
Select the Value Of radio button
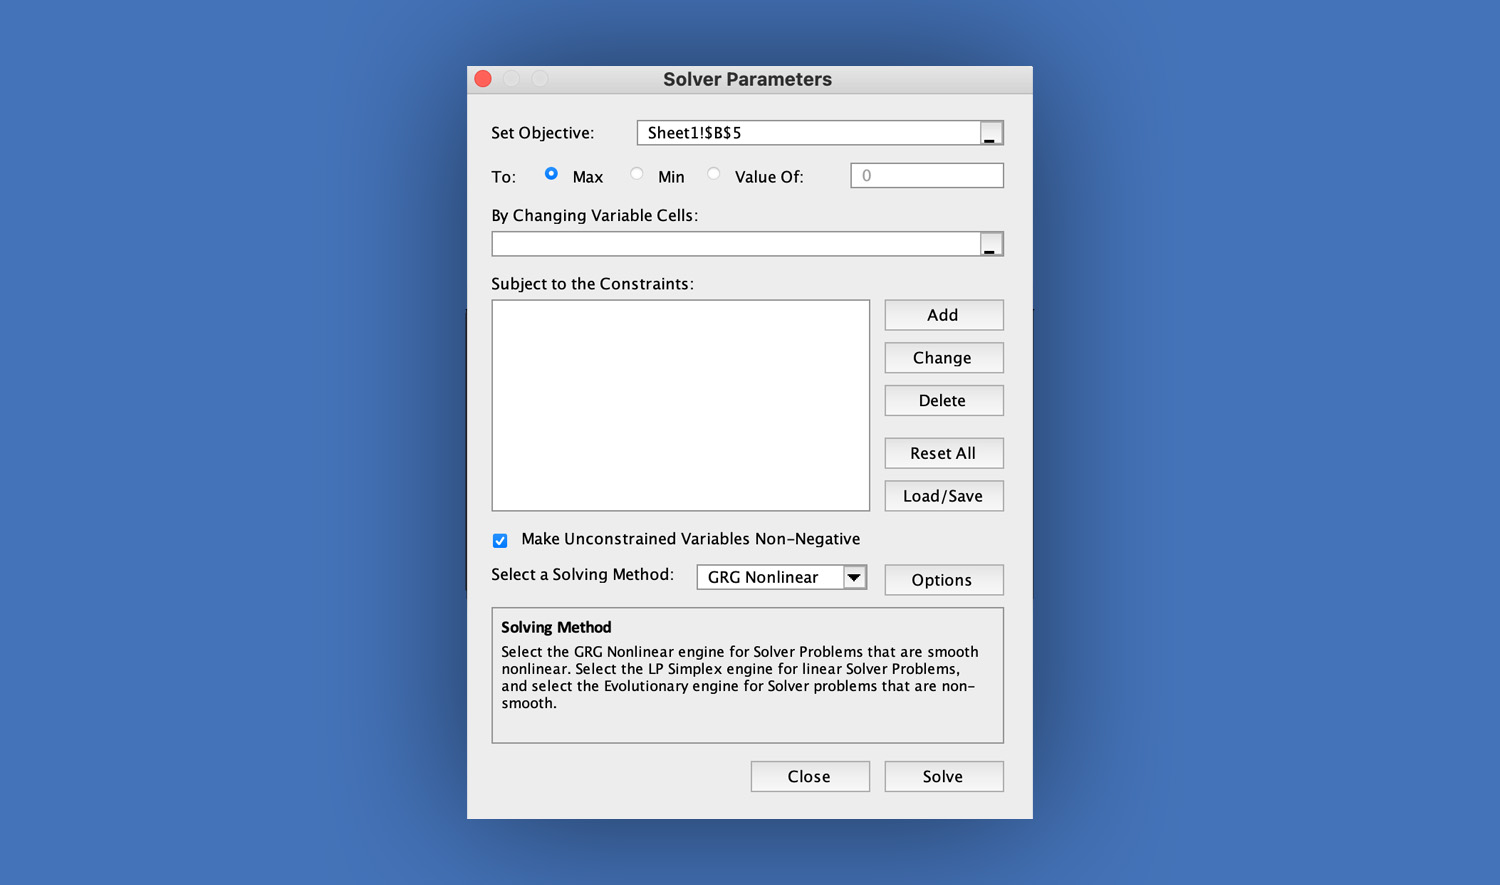pyautogui.click(x=714, y=174)
